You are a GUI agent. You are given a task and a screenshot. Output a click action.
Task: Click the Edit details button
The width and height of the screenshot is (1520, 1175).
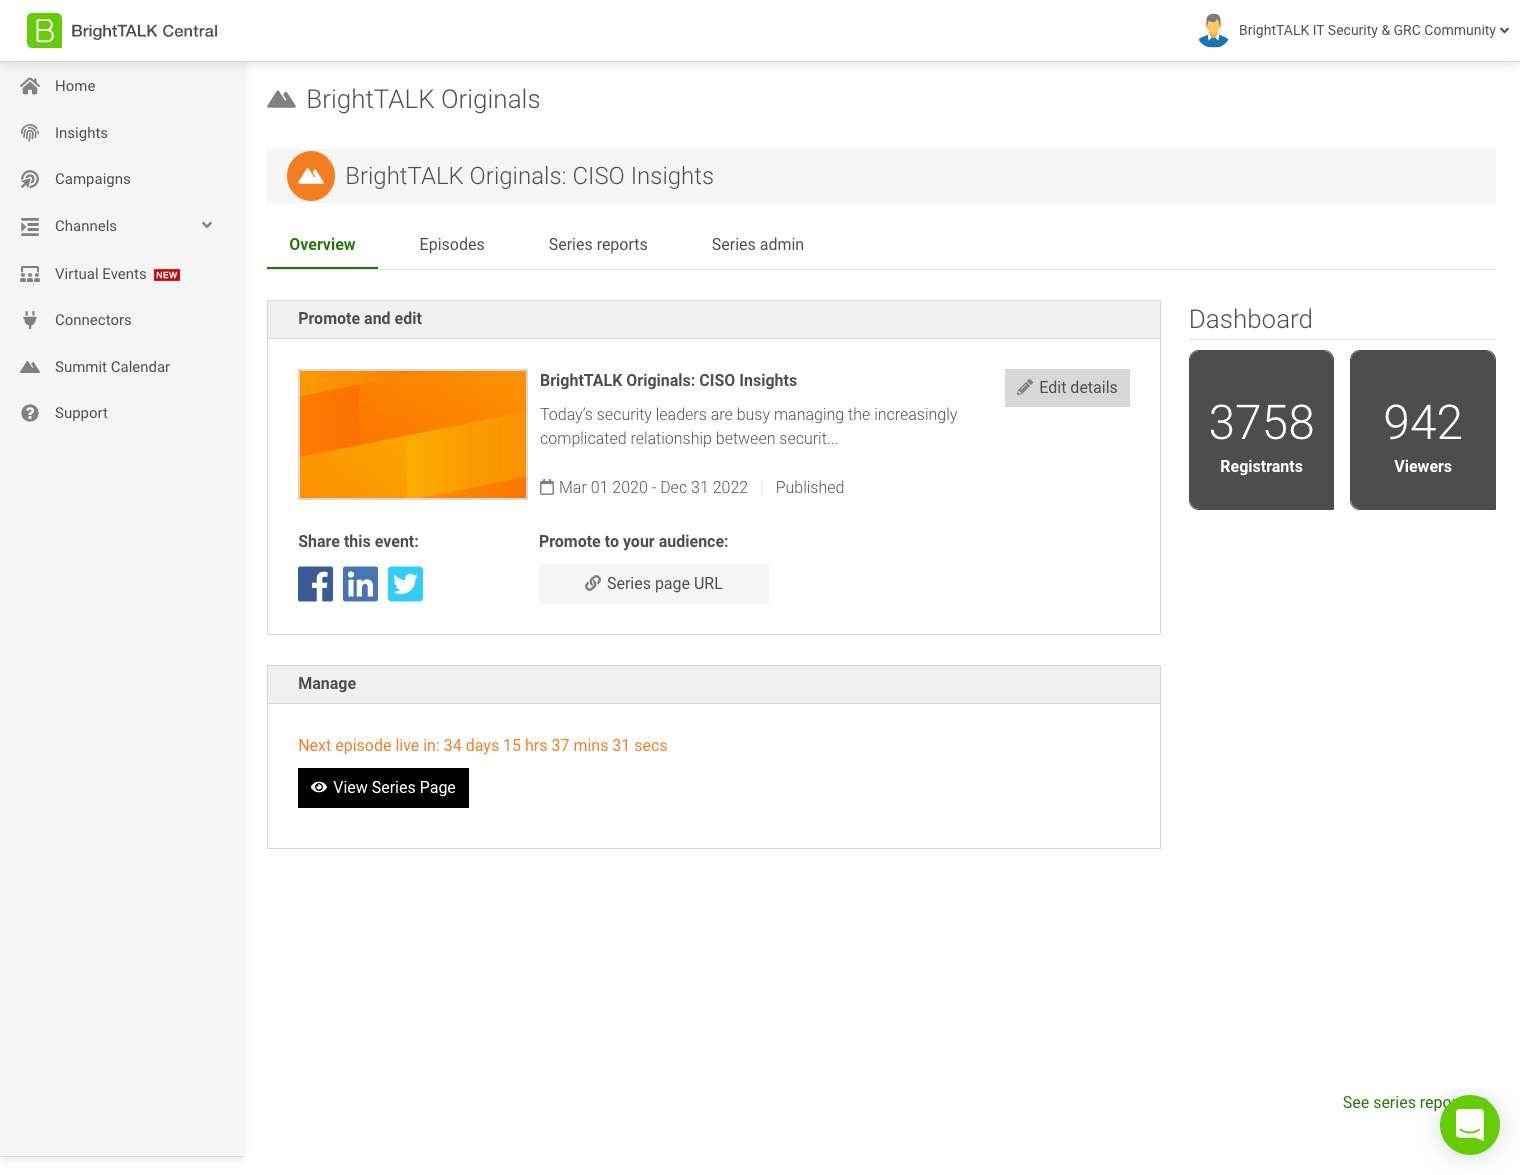[x=1067, y=388]
